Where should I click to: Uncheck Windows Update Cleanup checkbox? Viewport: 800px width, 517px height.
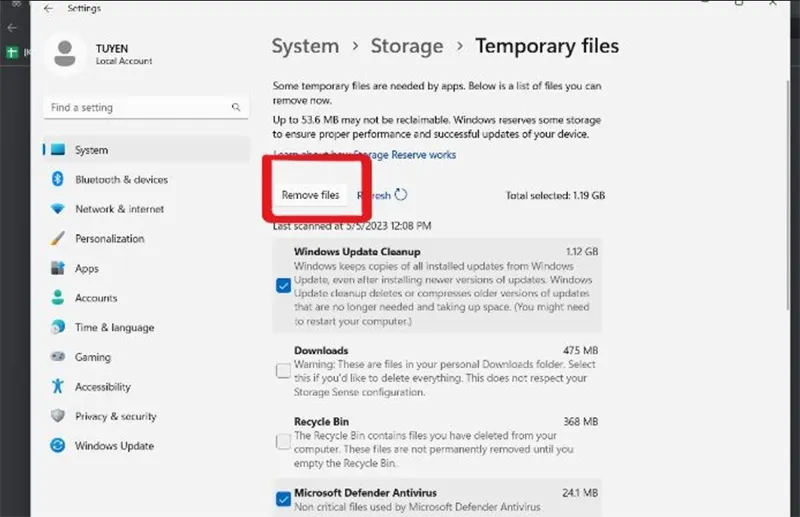pos(283,286)
